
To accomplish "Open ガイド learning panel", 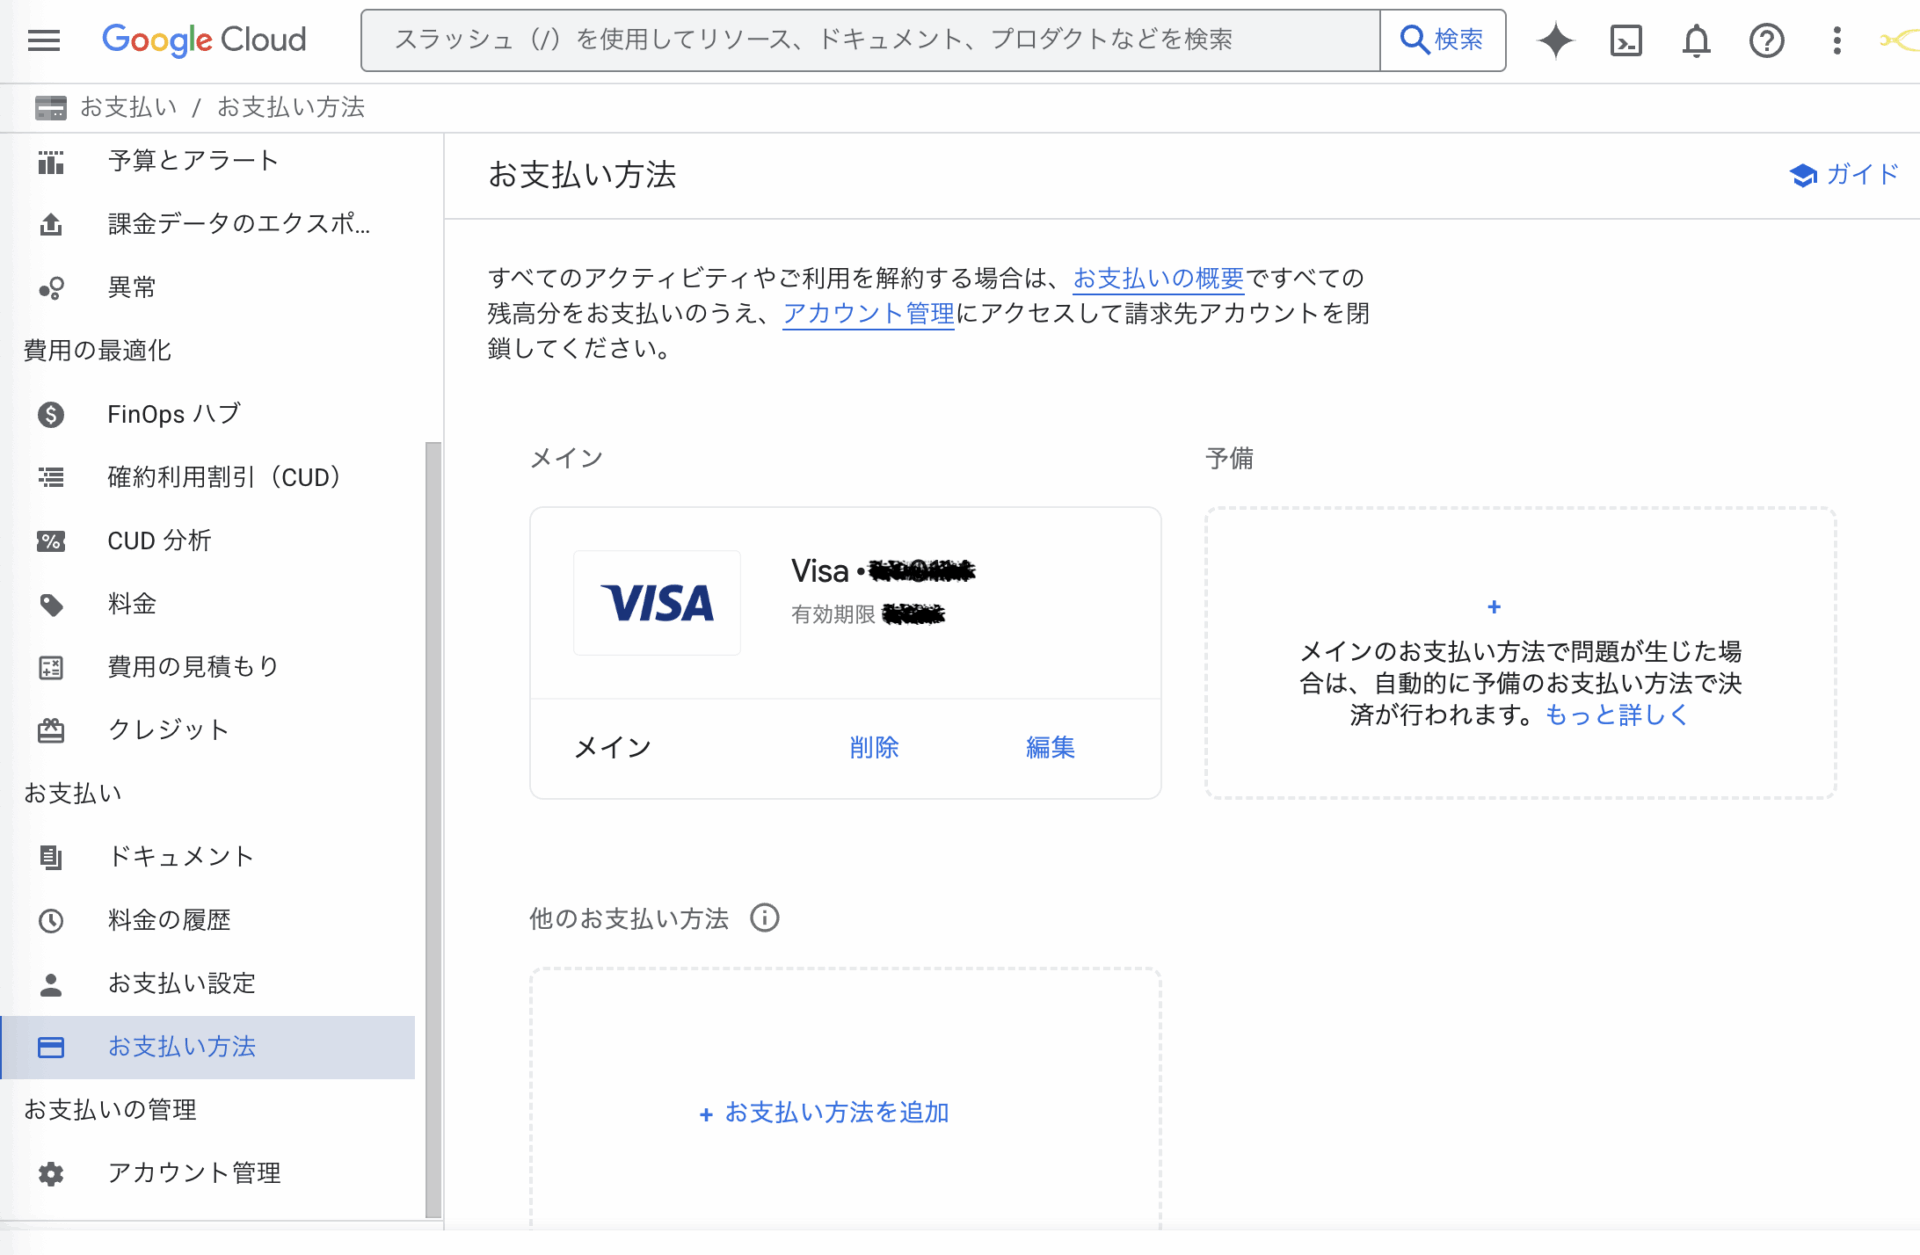I will 1844,175.
